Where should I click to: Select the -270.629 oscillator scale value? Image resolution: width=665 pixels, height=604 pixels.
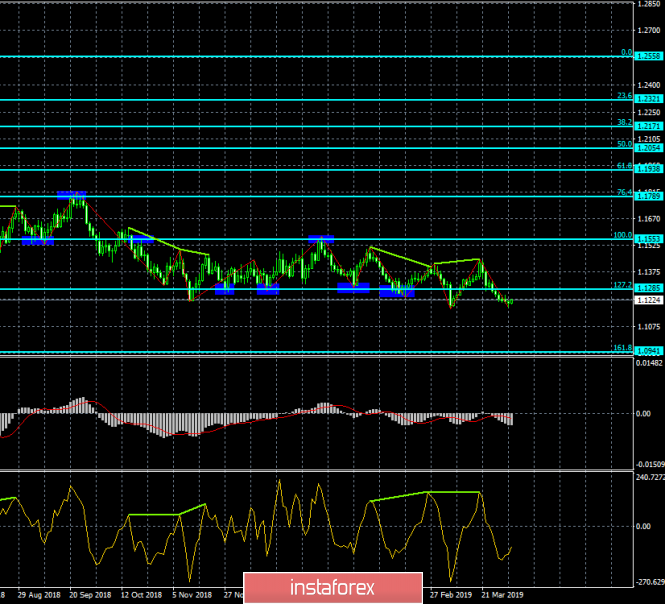(x=650, y=580)
